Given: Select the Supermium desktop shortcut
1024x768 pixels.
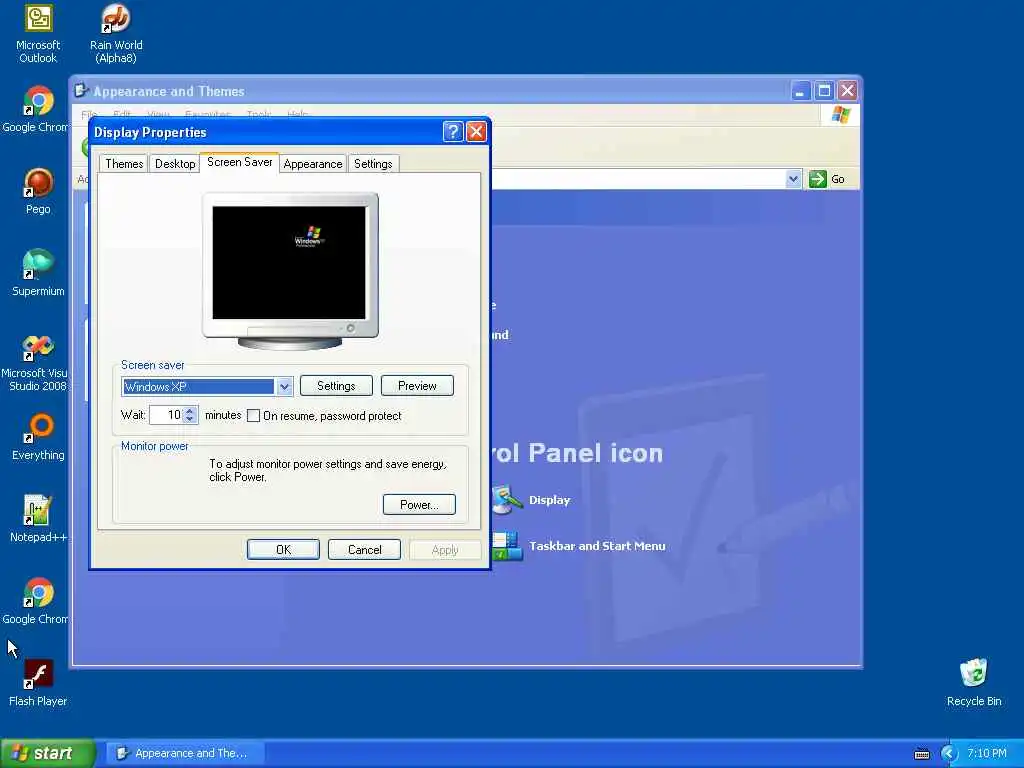Looking at the screenshot, I should tap(38, 273).
